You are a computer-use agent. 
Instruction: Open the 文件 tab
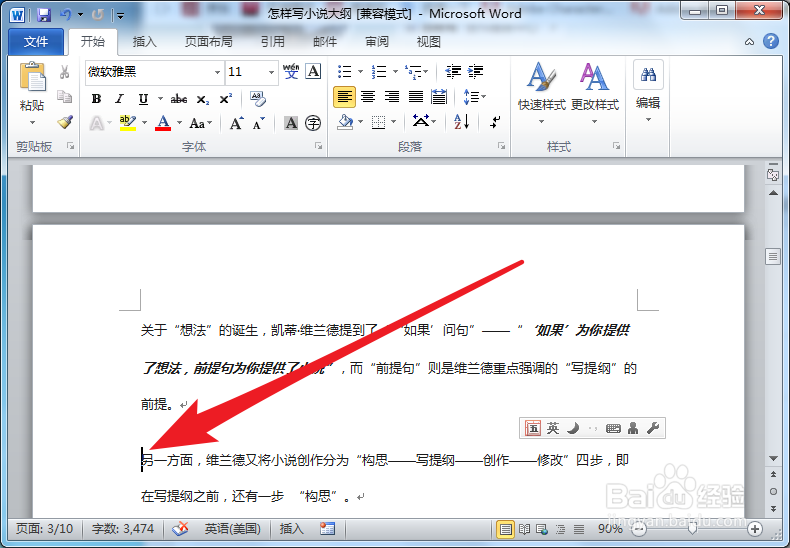(36, 42)
